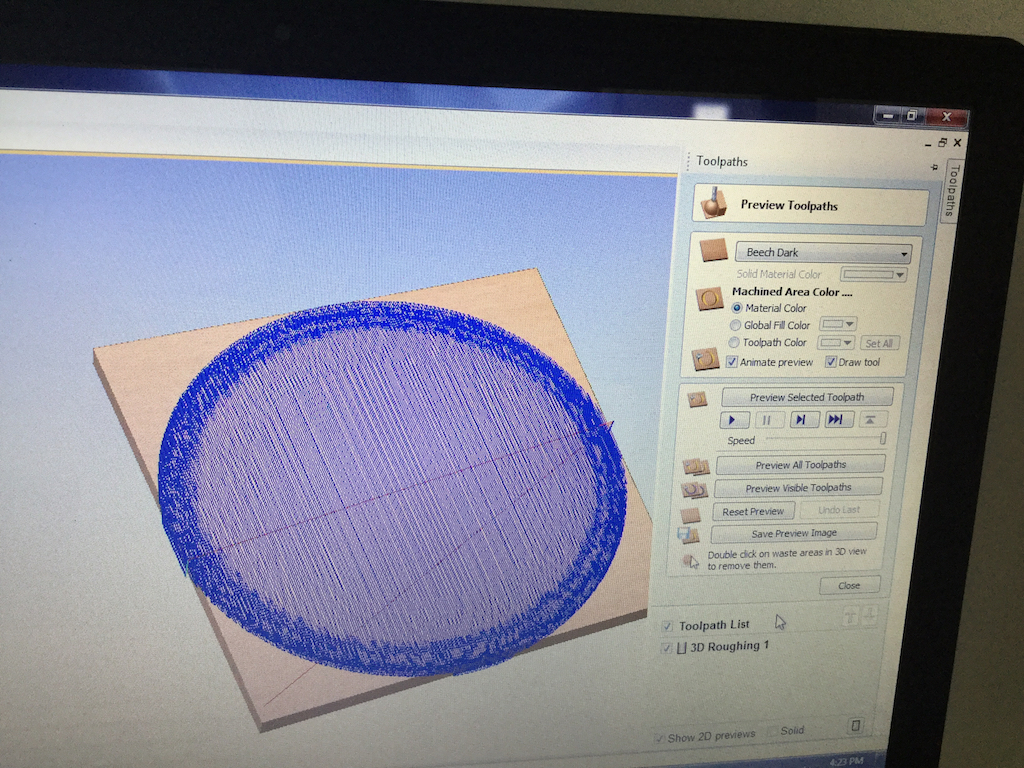
Task: Toggle the Animate preview checkbox
Action: pos(732,362)
